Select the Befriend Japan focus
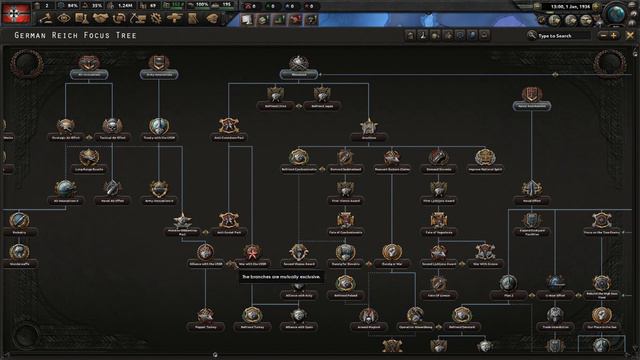 coord(322,99)
